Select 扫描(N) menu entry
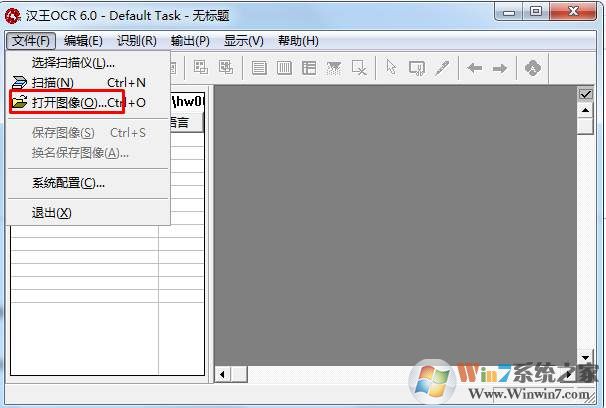Viewport: 606px width, 408px height. pos(89,82)
